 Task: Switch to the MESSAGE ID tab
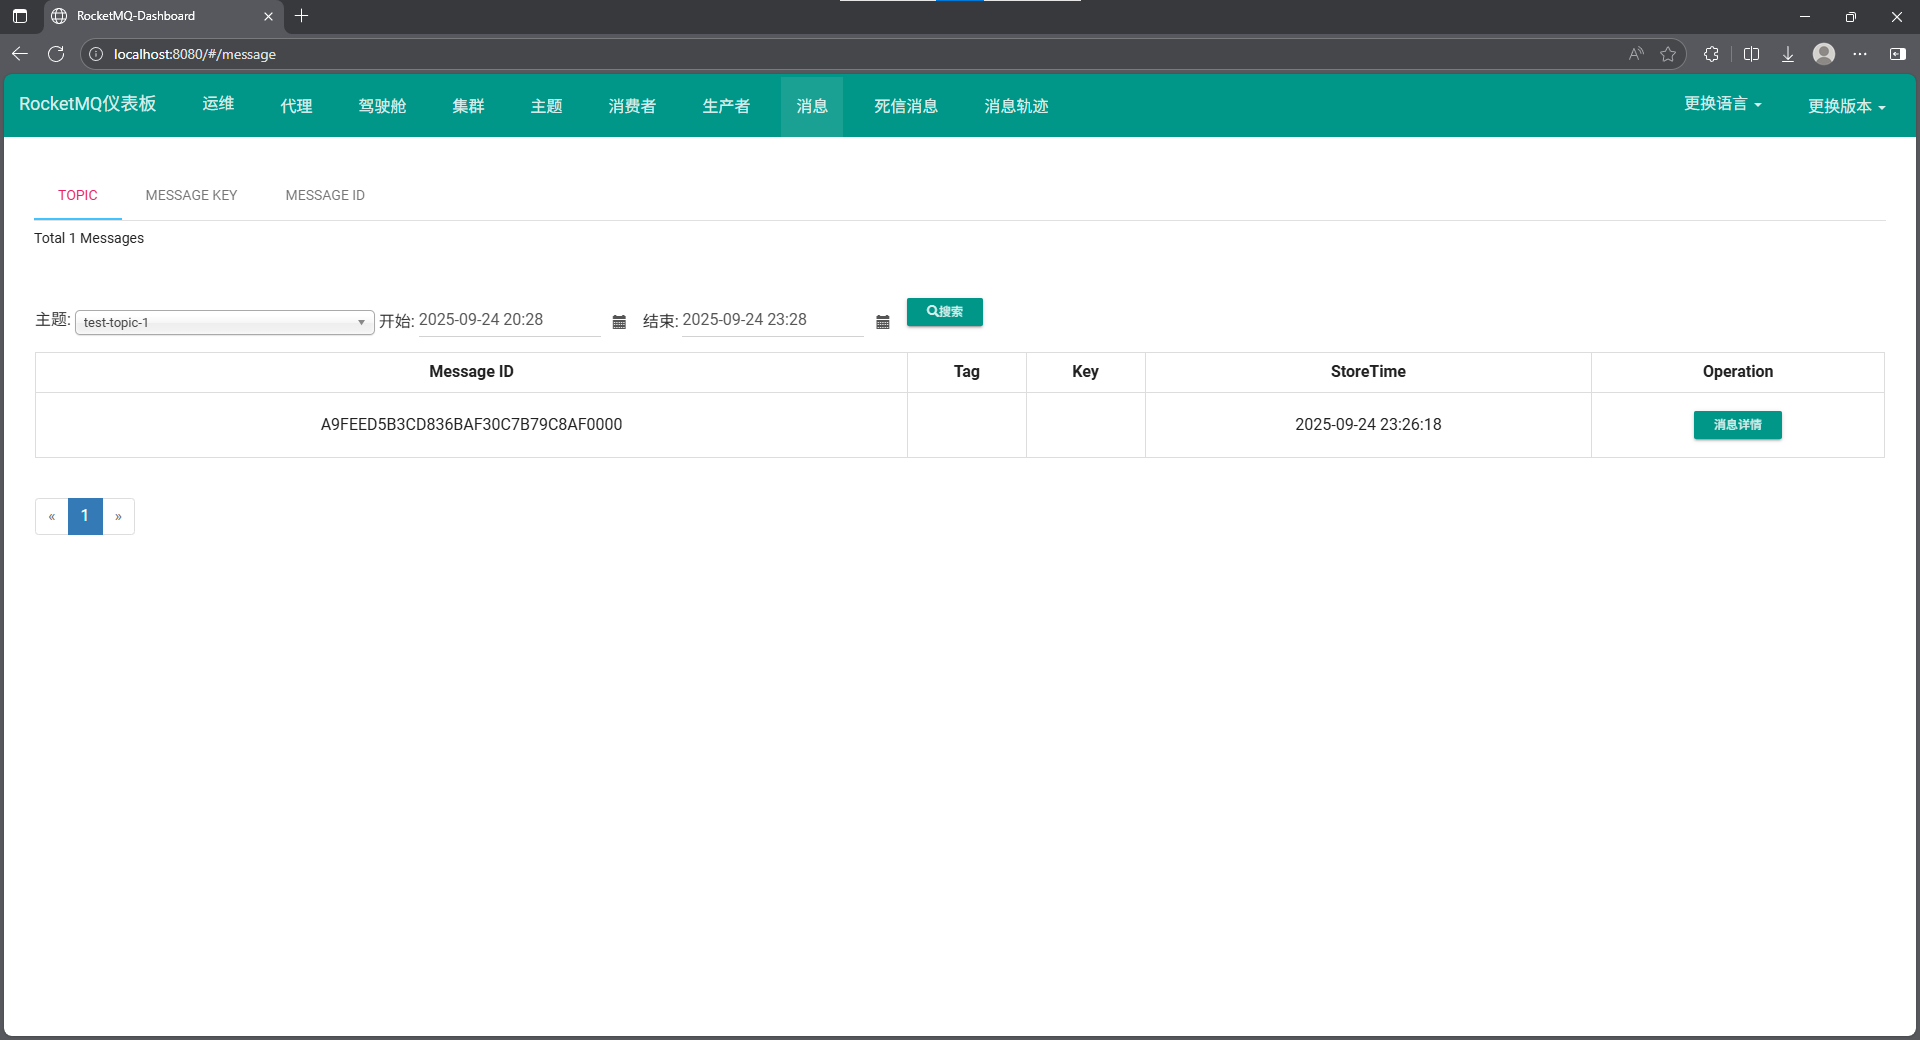(325, 195)
